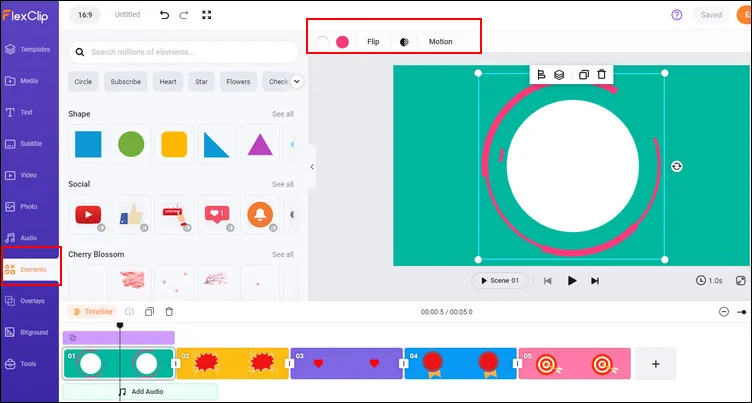Click the white color swatch
The width and height of the screenshot is (752, 403).
pos(322,42)
